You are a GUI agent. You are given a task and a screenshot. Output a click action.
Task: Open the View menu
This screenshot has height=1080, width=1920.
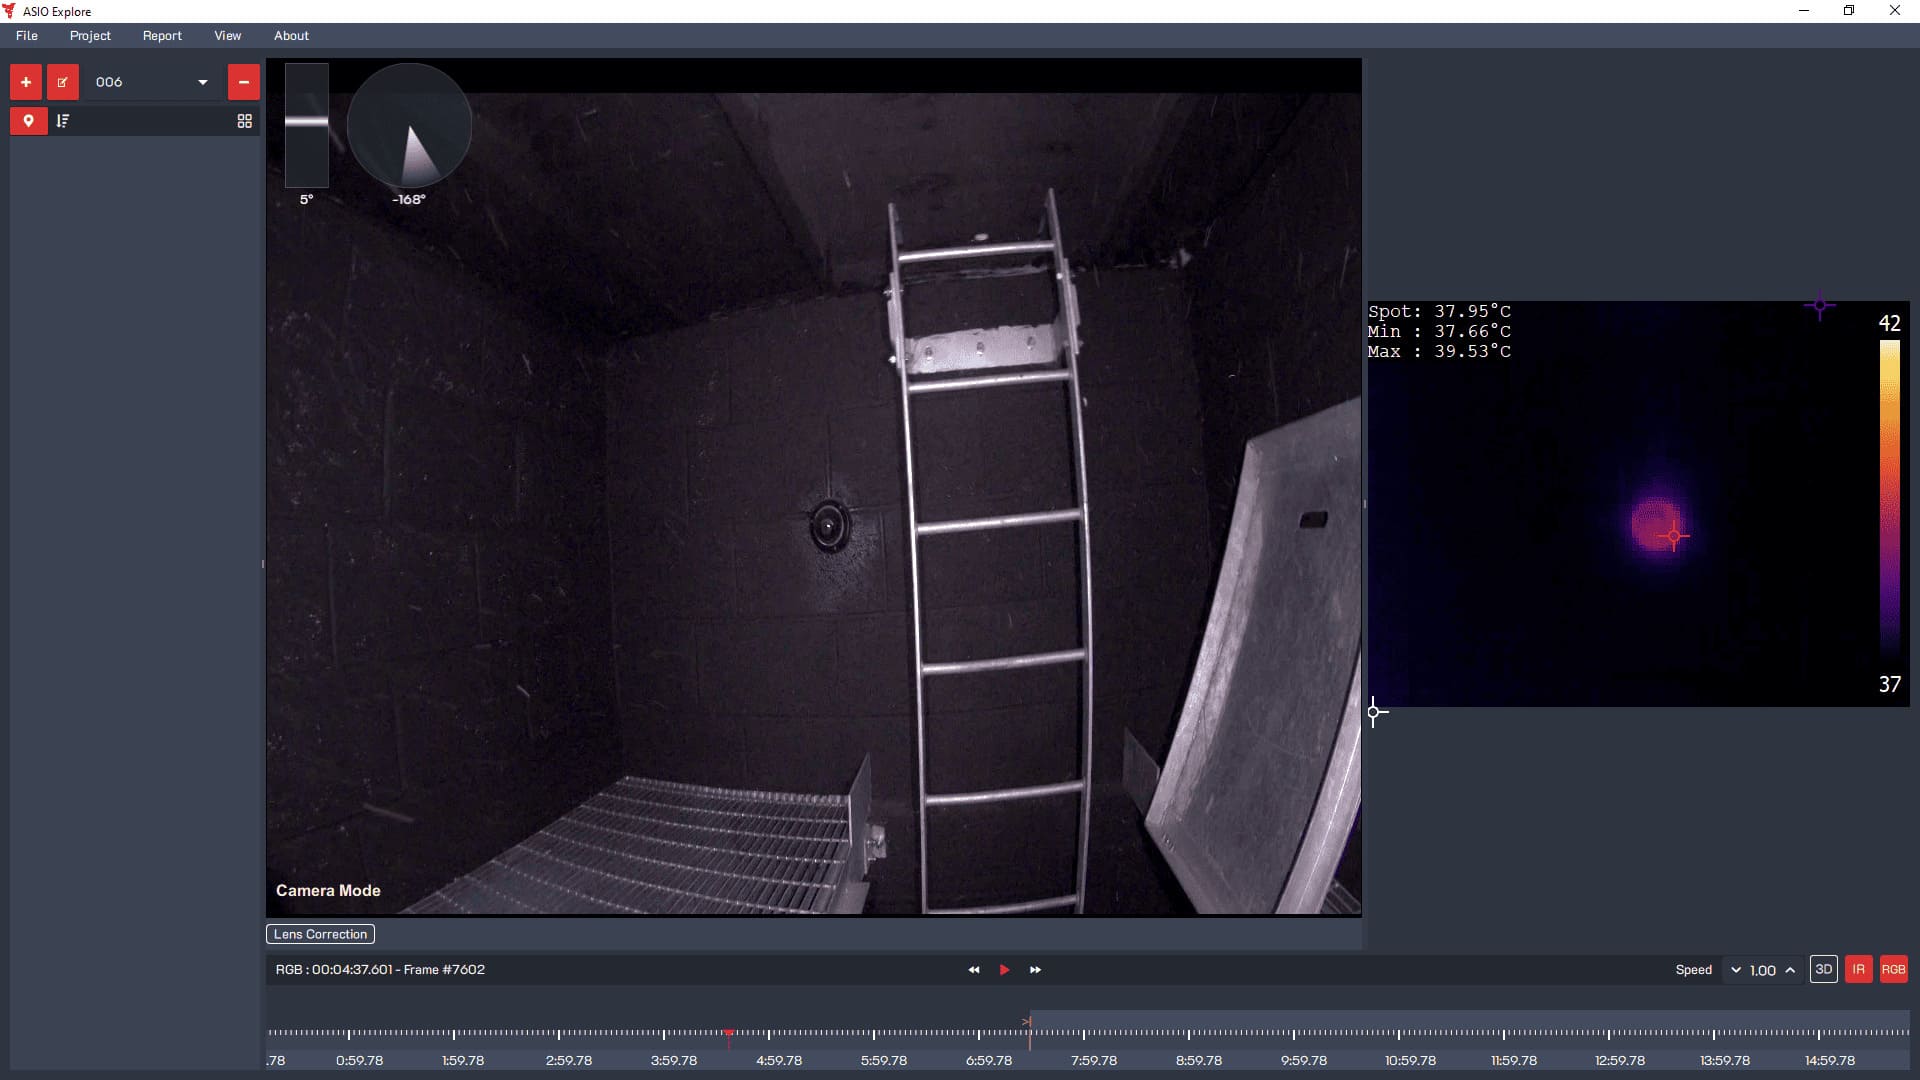coord(227,35)
